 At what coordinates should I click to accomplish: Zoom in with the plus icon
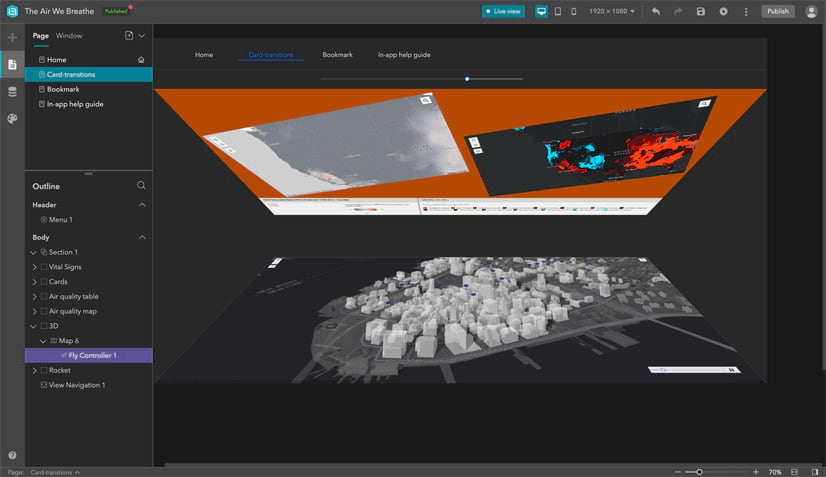[x=756, y=472]
